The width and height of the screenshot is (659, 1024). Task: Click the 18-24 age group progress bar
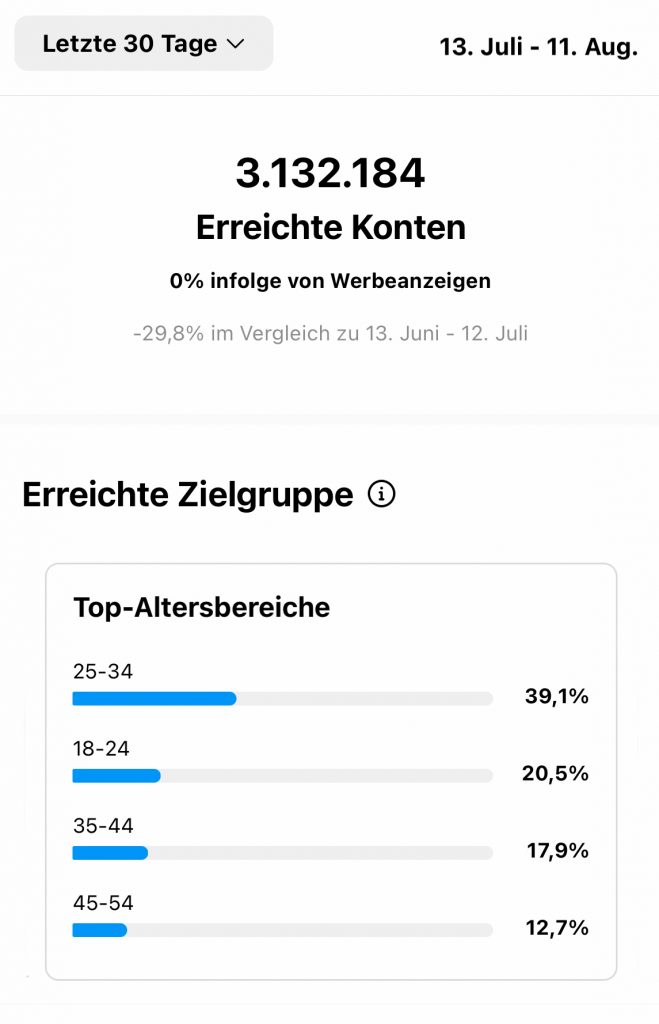point(282,775)
